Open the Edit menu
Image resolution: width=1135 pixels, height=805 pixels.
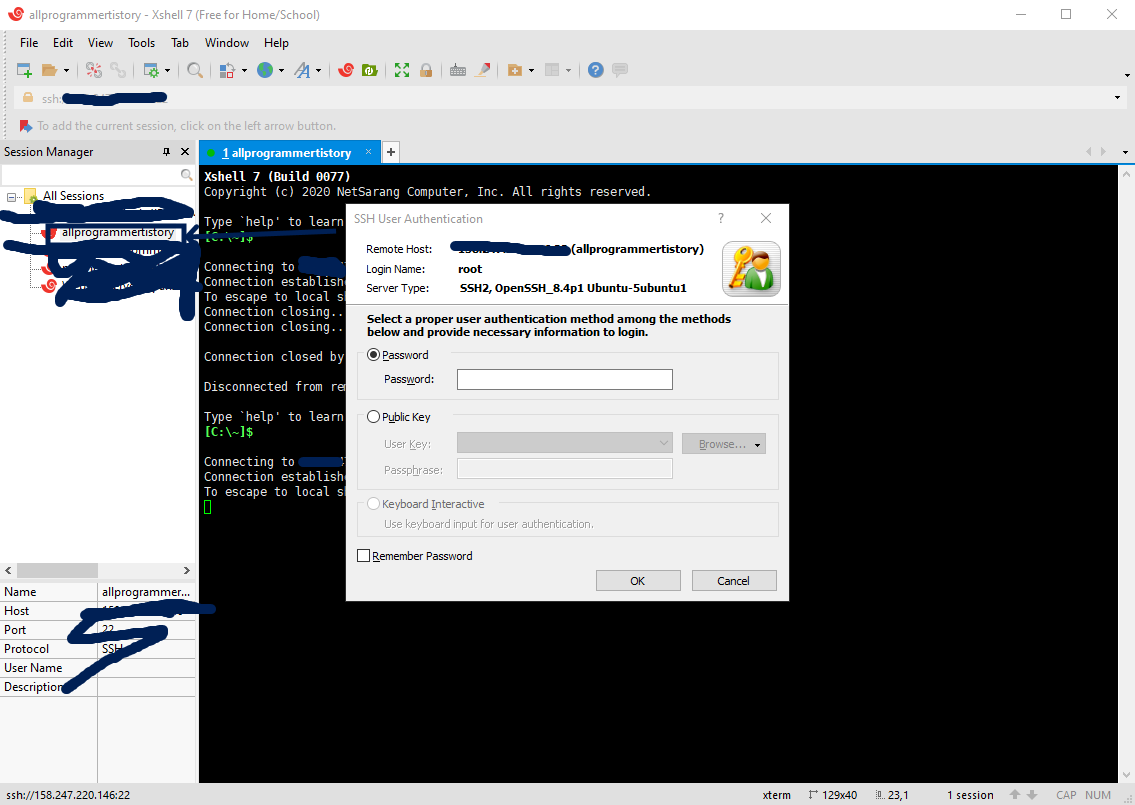click(x=63, y=43)
